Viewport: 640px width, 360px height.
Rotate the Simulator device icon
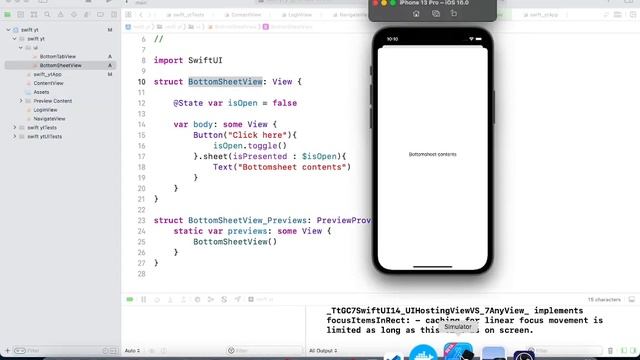click(x=454, y=13)
